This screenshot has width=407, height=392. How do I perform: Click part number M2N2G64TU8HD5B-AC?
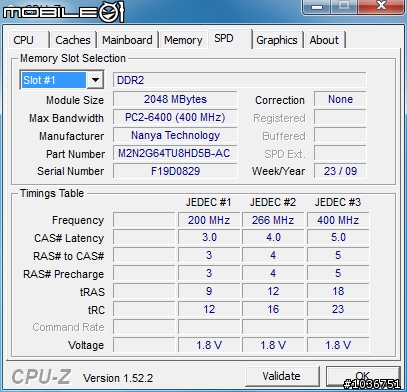pos(175,153)
